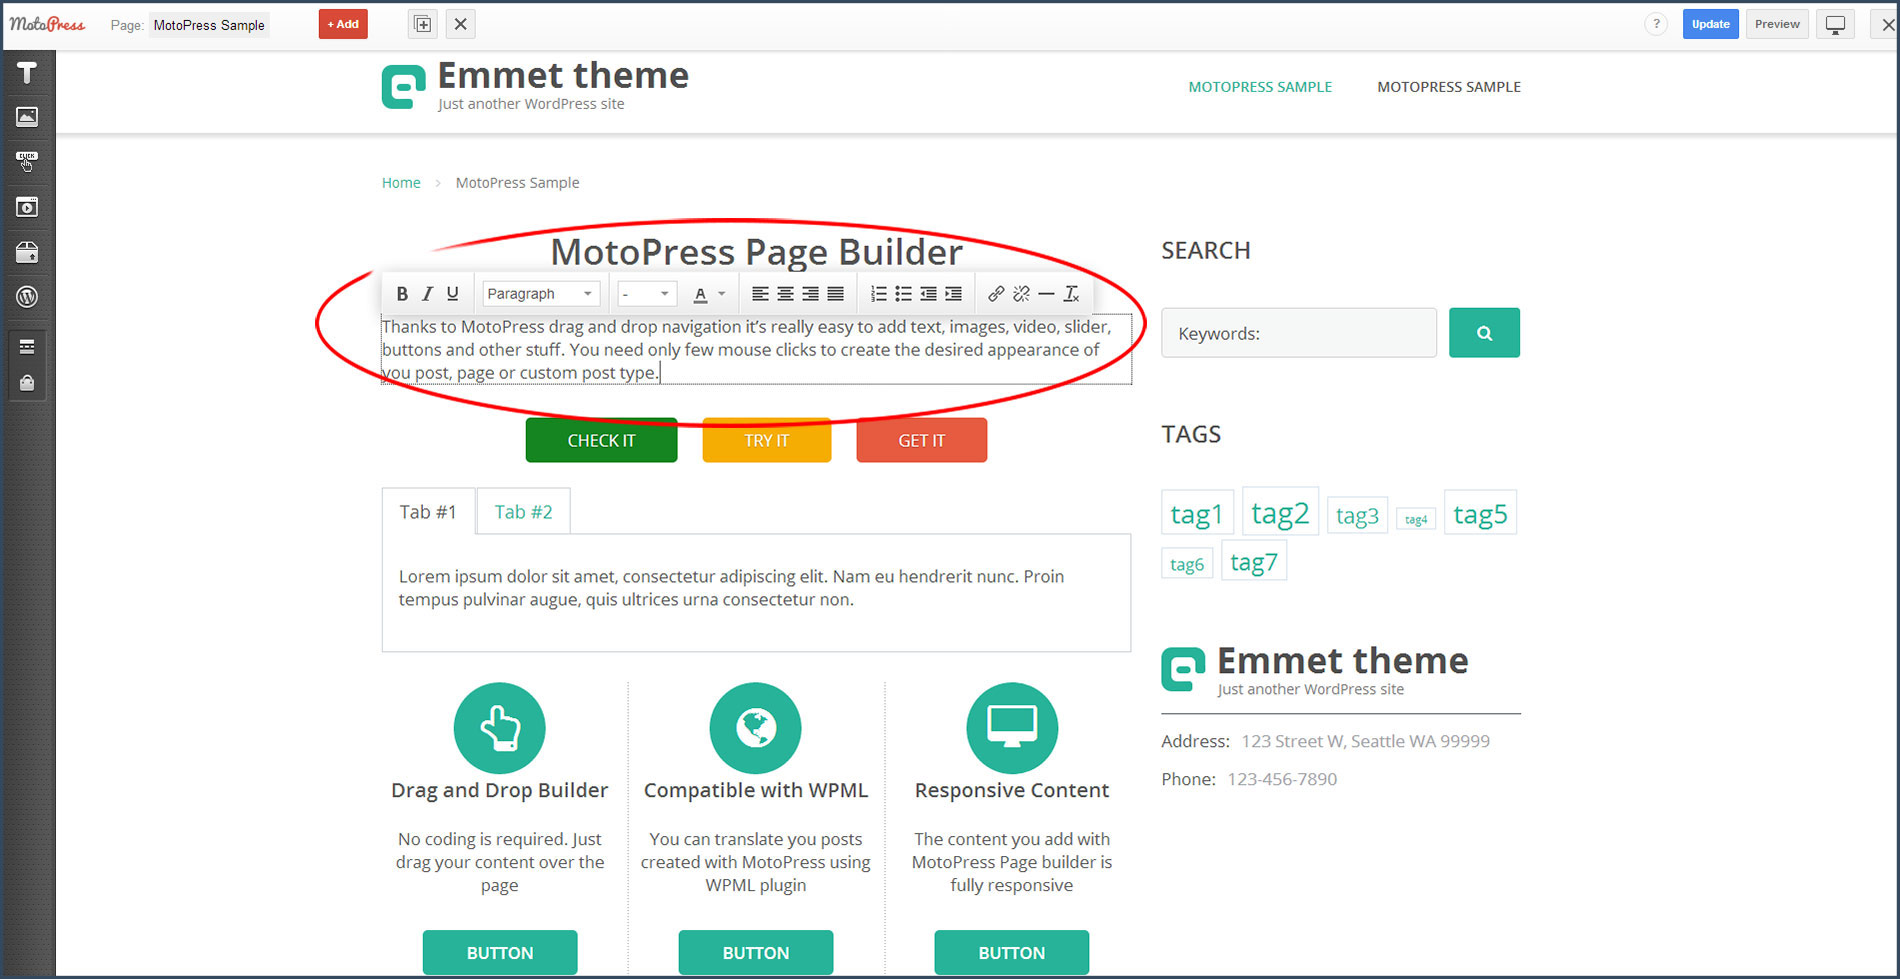
Task: Decrease the indent
Action: [928, 294]
